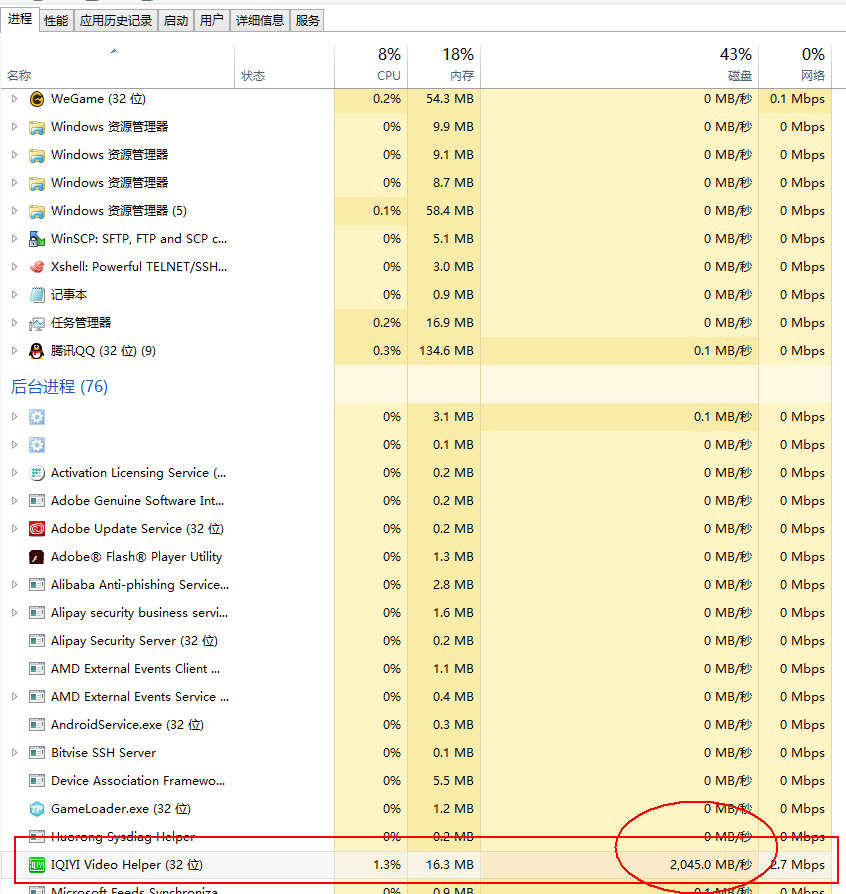Click the 2,045.0 MB/秒 disk value
The image size is (846, 894).
click(x=711, y=865)
